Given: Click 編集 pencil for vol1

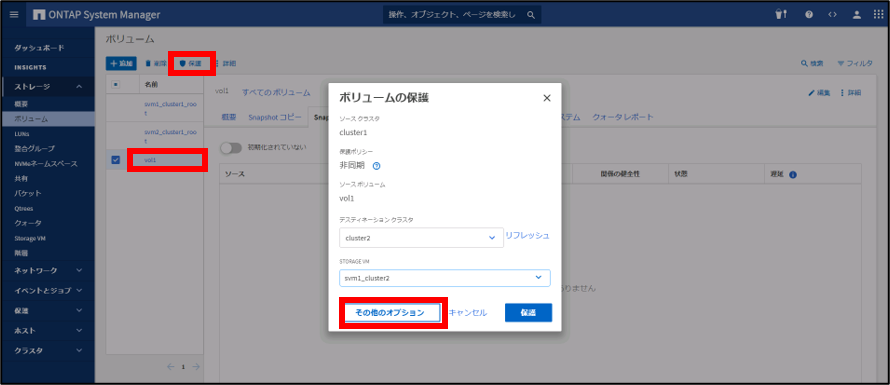Looking at the screenshot, I should click(x=819, y=93).
